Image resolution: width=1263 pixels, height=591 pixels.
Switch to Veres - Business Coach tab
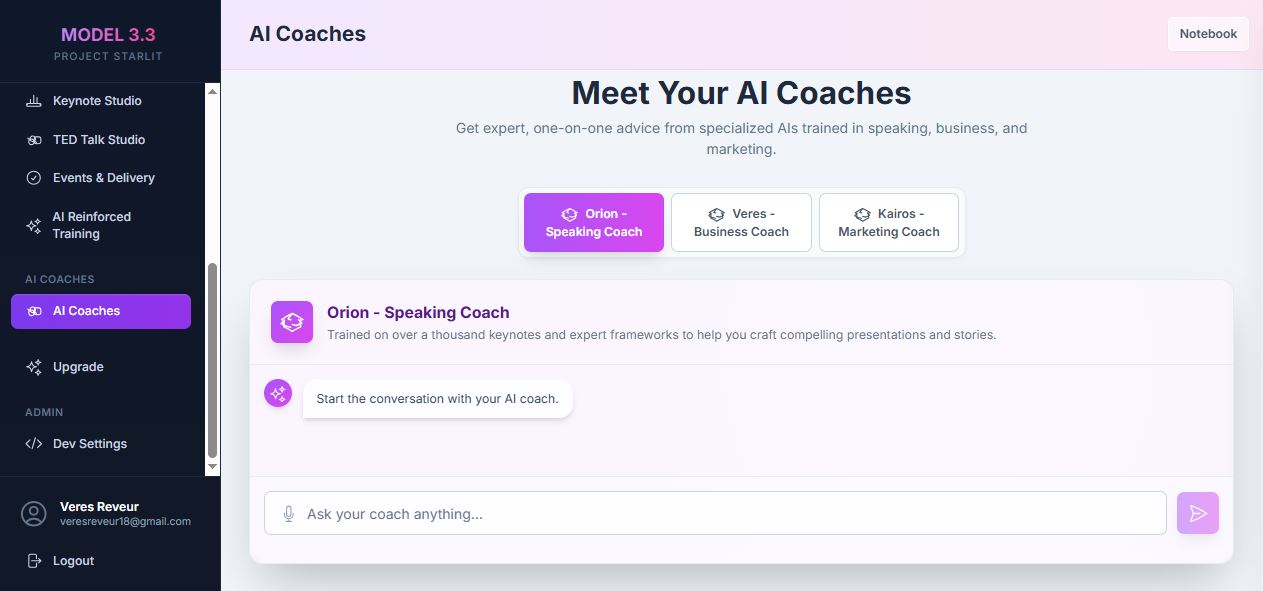coord(741,222)
